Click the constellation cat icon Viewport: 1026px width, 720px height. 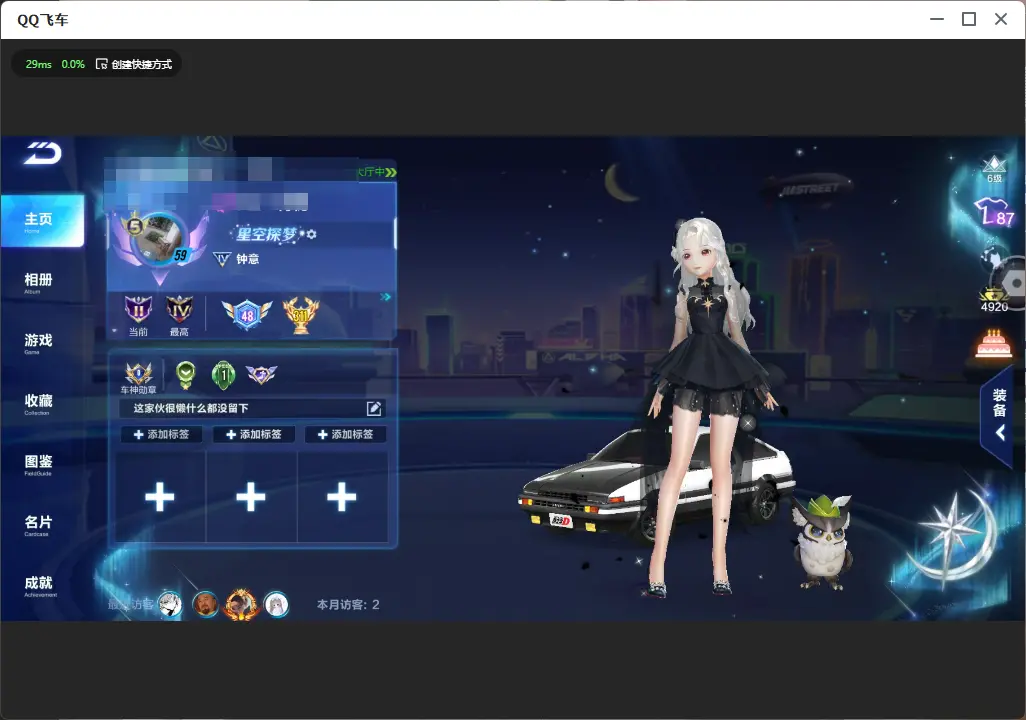(992, 258)
